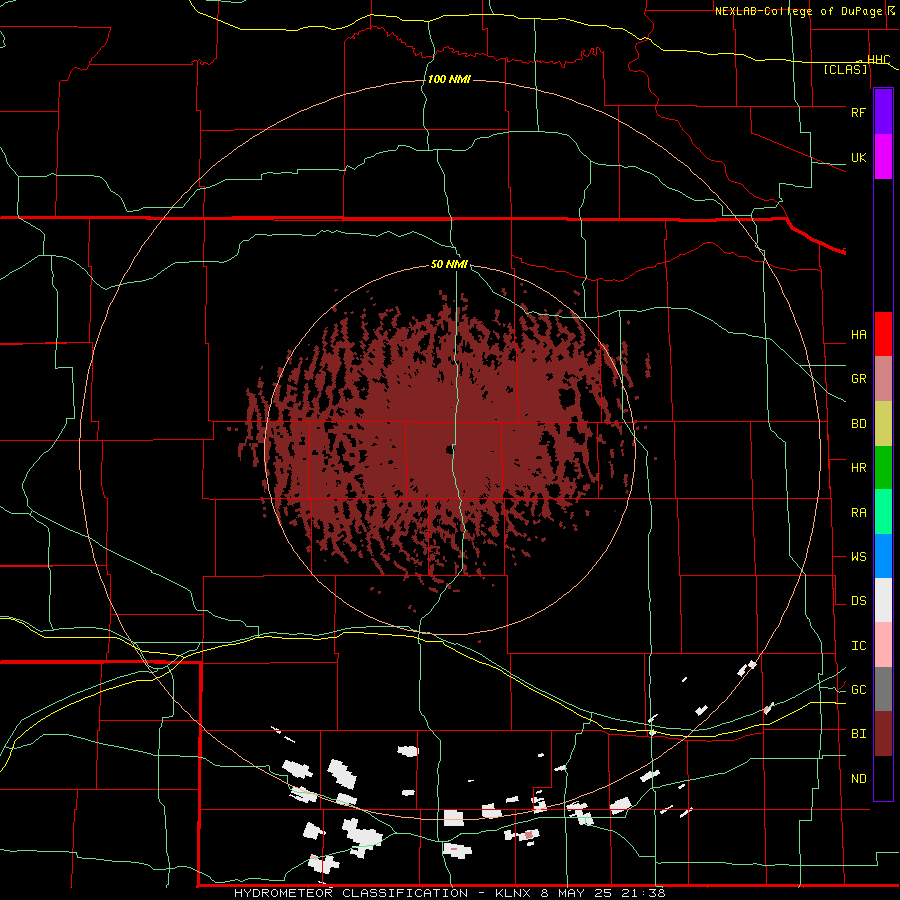Screen dimensions: 900x900
Task: Select the white DS legend swatch
Action: click(883, 600)
